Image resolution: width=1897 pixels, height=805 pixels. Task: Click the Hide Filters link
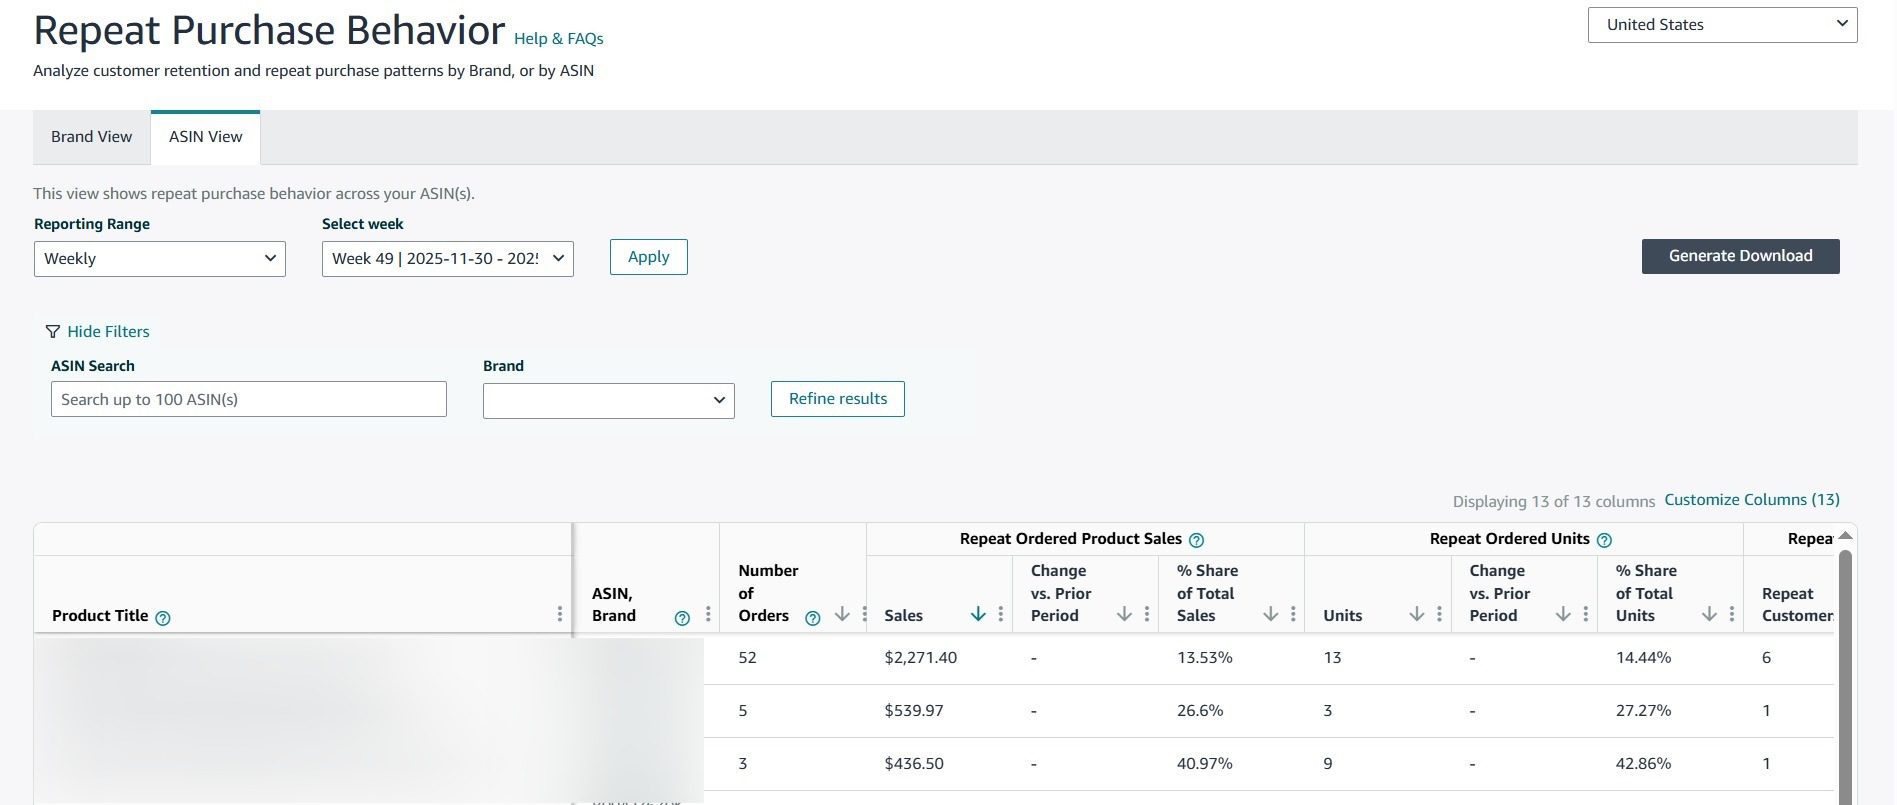coord(108,332)
